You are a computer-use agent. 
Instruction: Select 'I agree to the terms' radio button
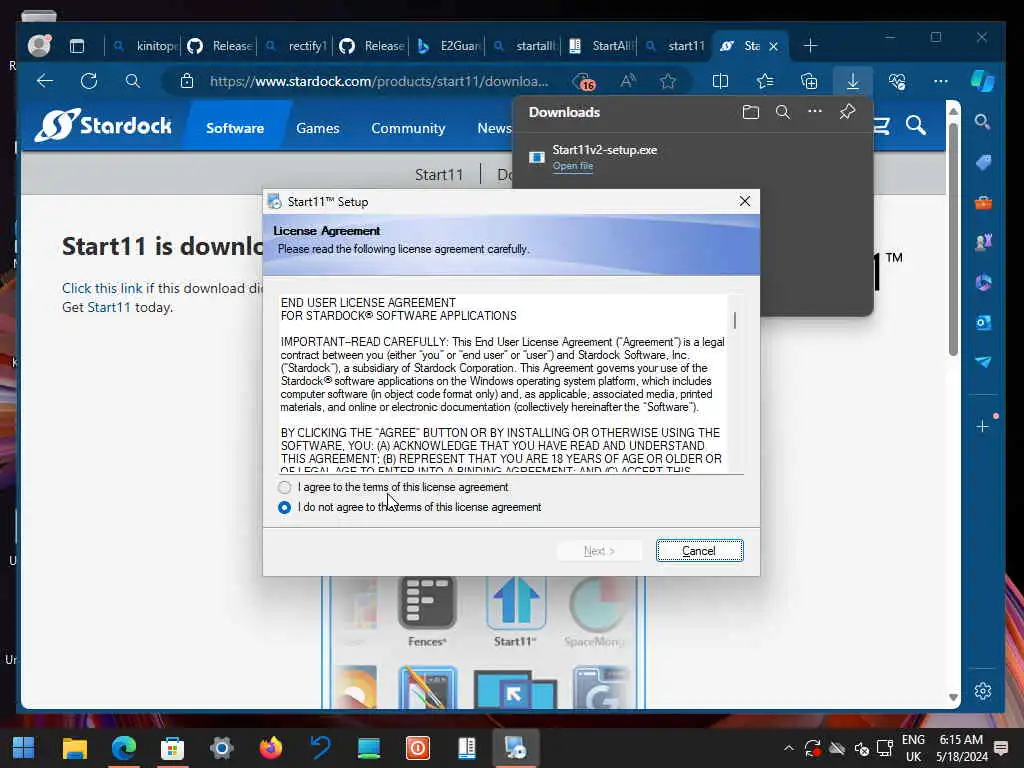(284, 487)
